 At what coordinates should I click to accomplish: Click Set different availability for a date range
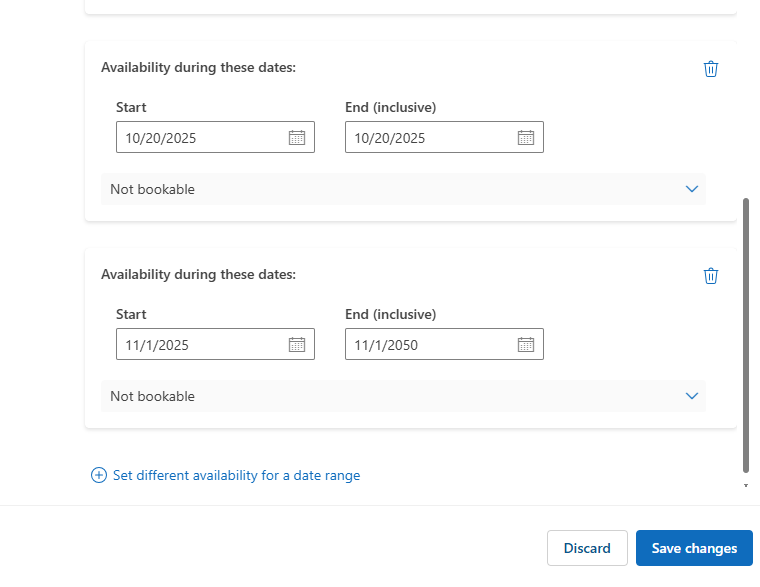(236, 476)
